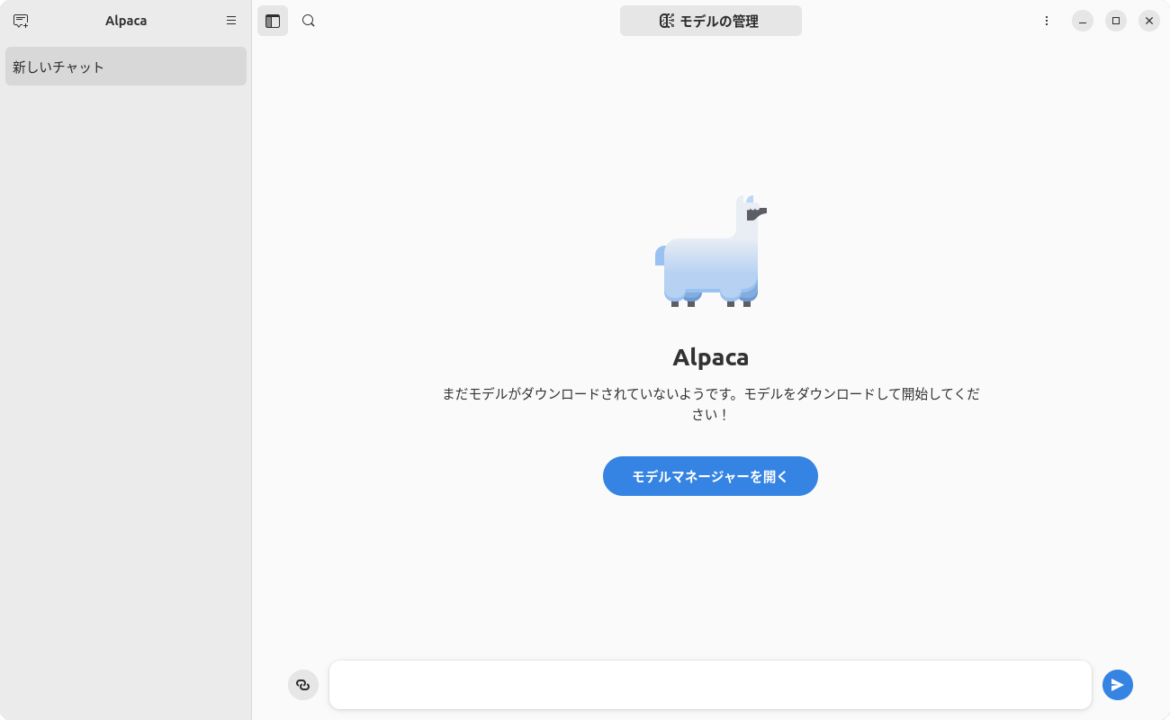Close the Alpaca window
1170x720 pixels.
point(1148,20)
